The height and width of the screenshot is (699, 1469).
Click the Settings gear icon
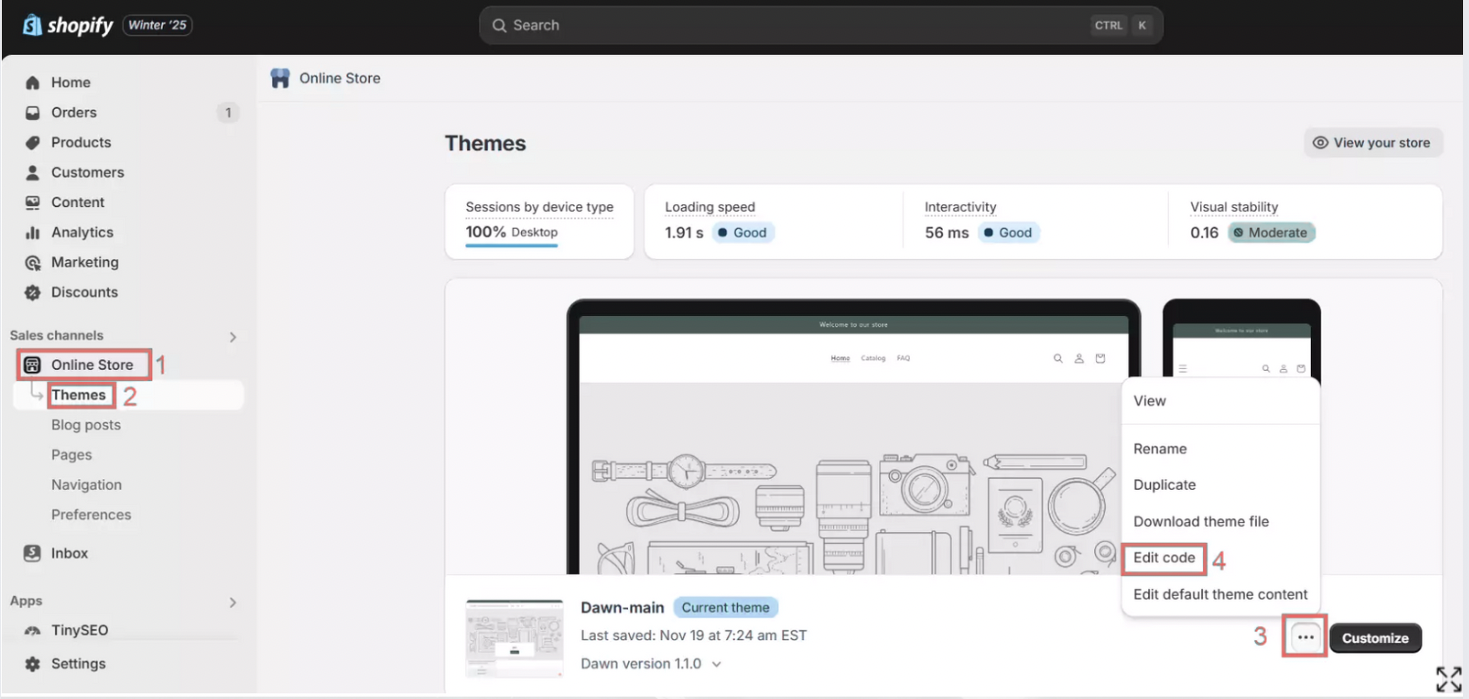(33, 663)
